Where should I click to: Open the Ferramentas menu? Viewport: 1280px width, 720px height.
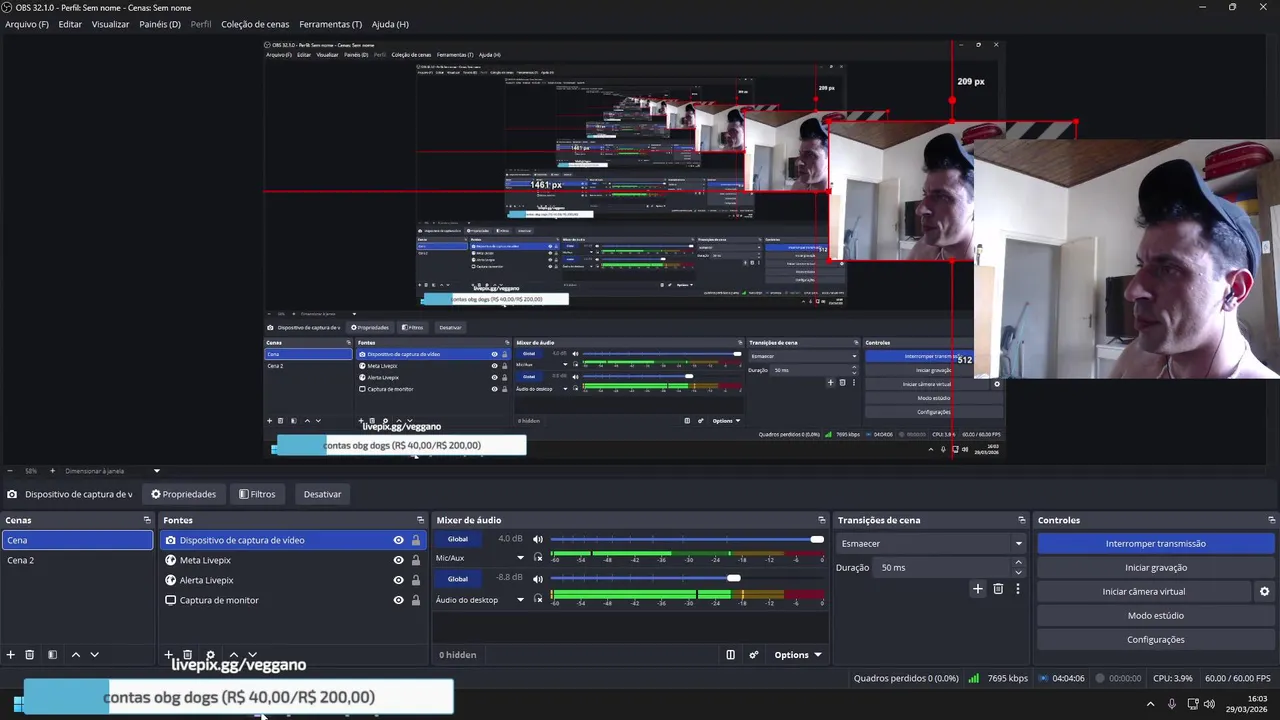coord(331,24)
